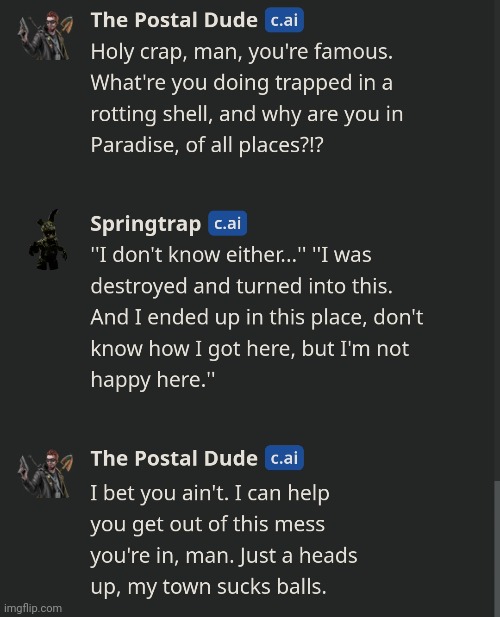Open The Postal Dude avatar beside 'Holy crap' message
This screenshot has height=617, width=500.
(46, 36)
